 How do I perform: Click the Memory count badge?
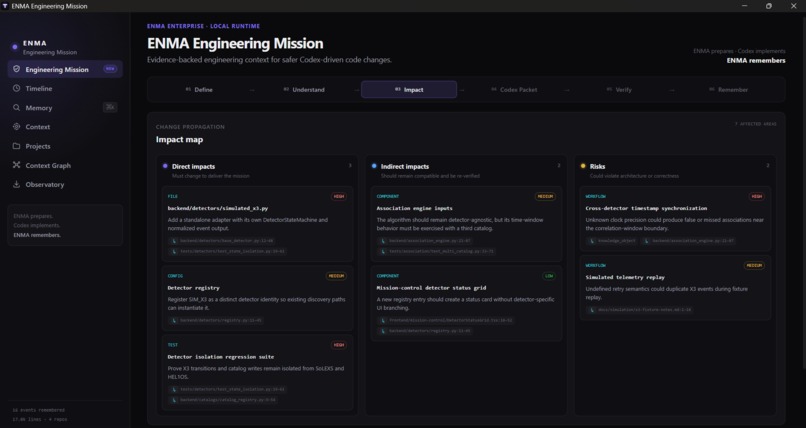tap(109, 107)
